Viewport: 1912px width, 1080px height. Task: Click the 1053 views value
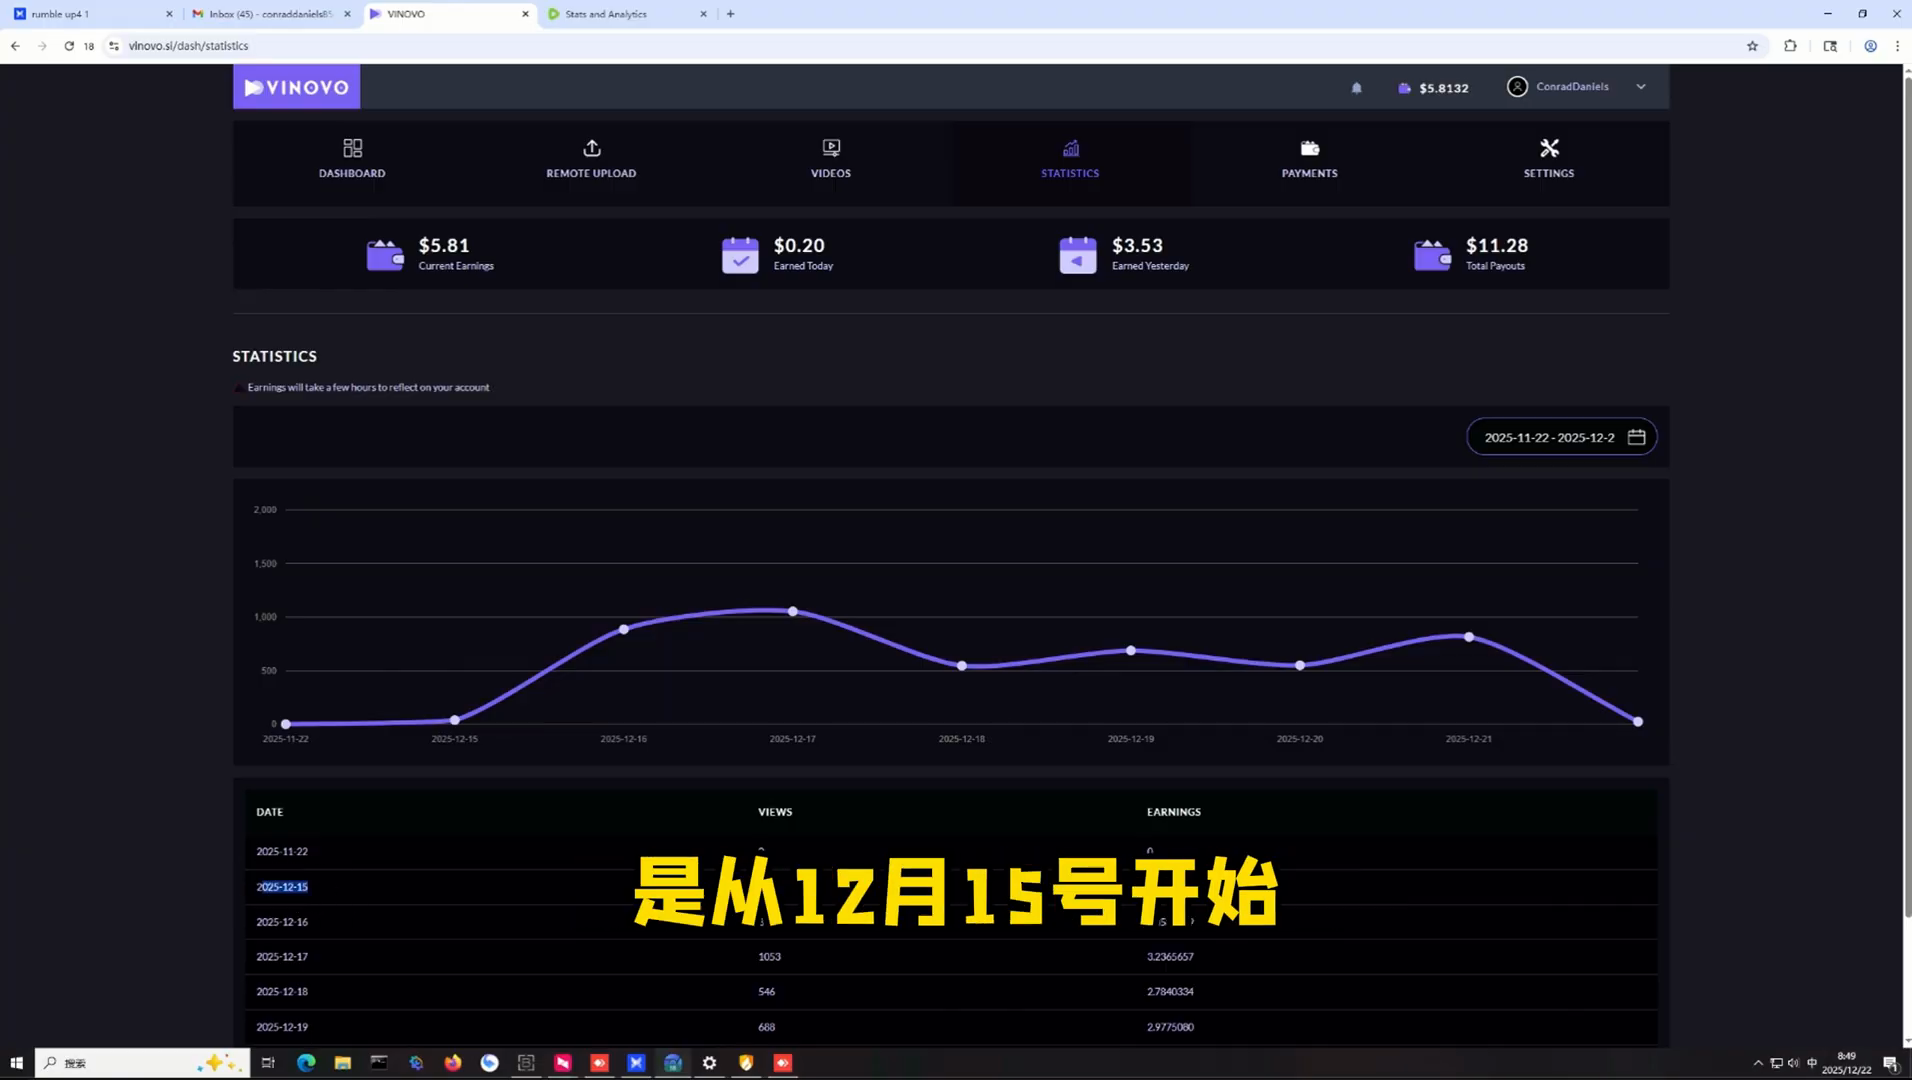tap(769, 957)
